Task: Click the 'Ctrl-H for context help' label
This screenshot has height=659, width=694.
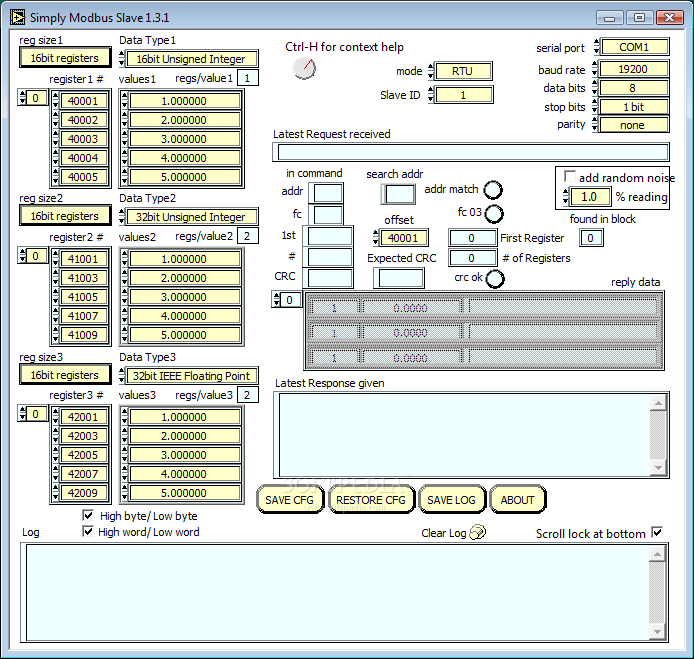Action: [x=344, y=47]
